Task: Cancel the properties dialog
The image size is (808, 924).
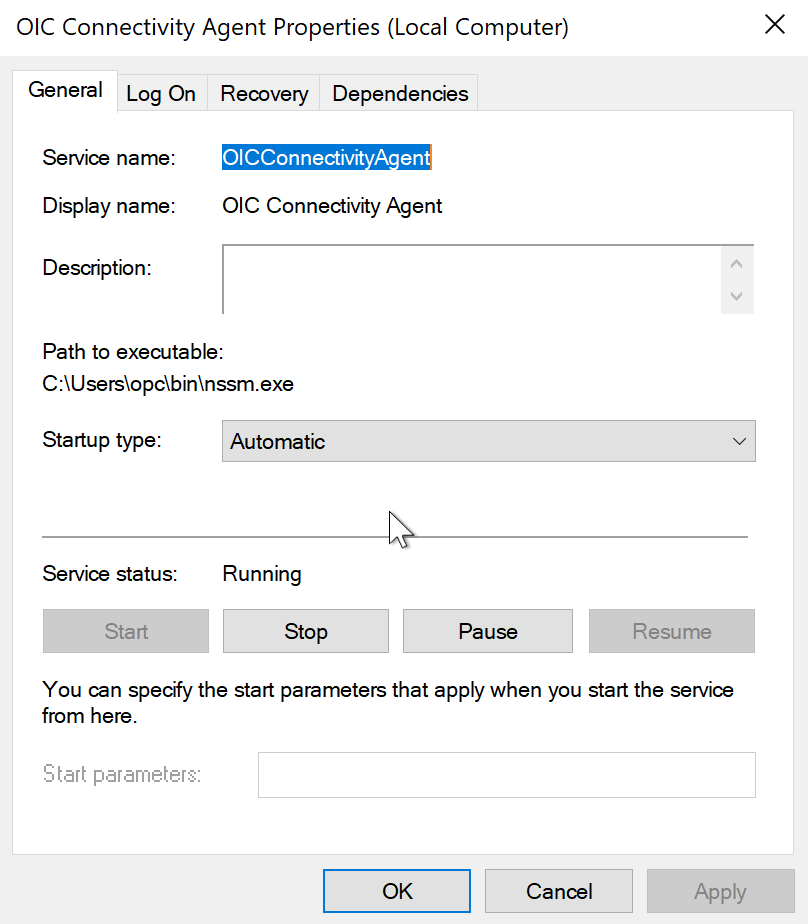Action: pyautogui.click(x=559, y=891)
